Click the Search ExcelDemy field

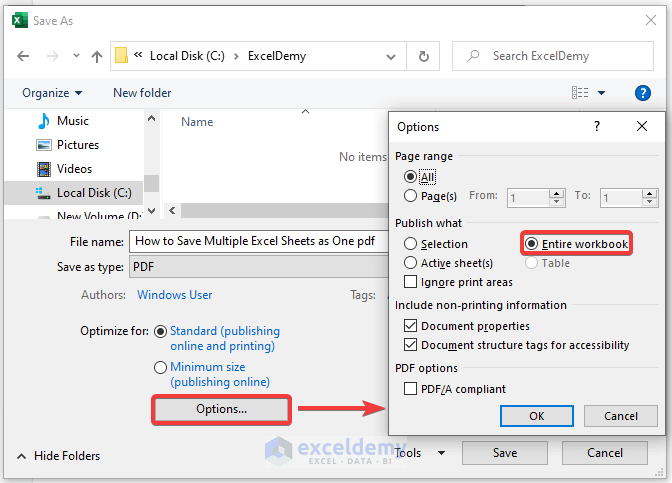click(x=553, y=56)
